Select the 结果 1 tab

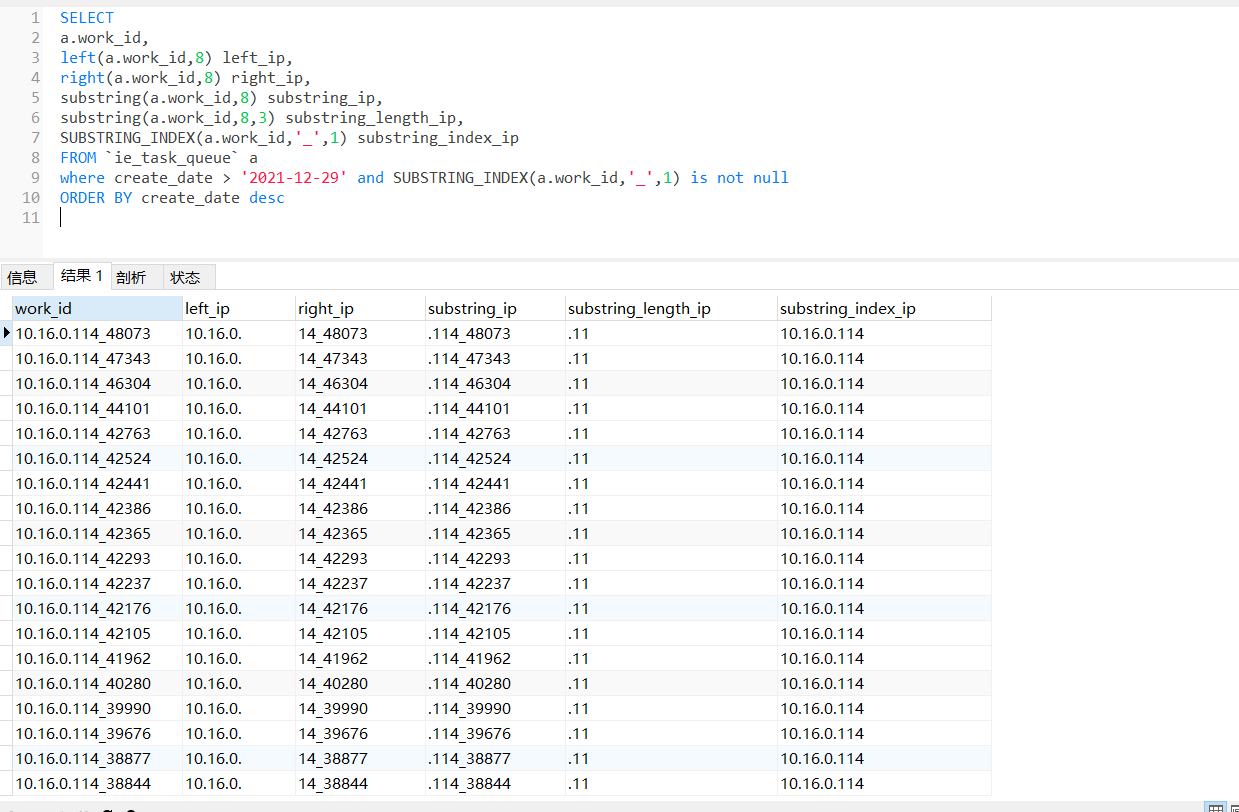(x=82, y=276)
